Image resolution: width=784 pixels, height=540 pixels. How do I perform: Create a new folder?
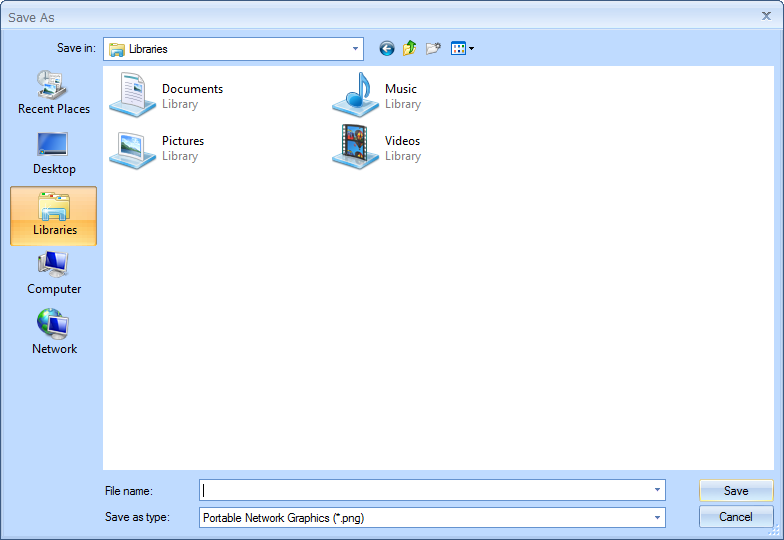pyautogui.click(x=433, y=48)
